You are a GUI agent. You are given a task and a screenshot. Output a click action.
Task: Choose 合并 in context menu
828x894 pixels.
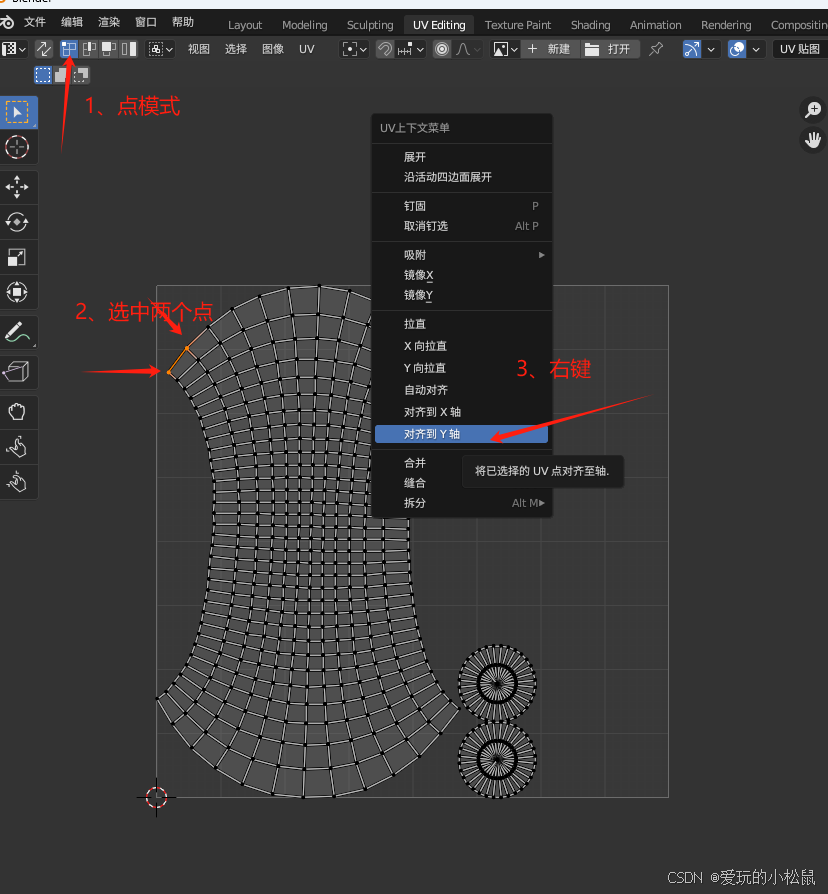coord(461,463)
